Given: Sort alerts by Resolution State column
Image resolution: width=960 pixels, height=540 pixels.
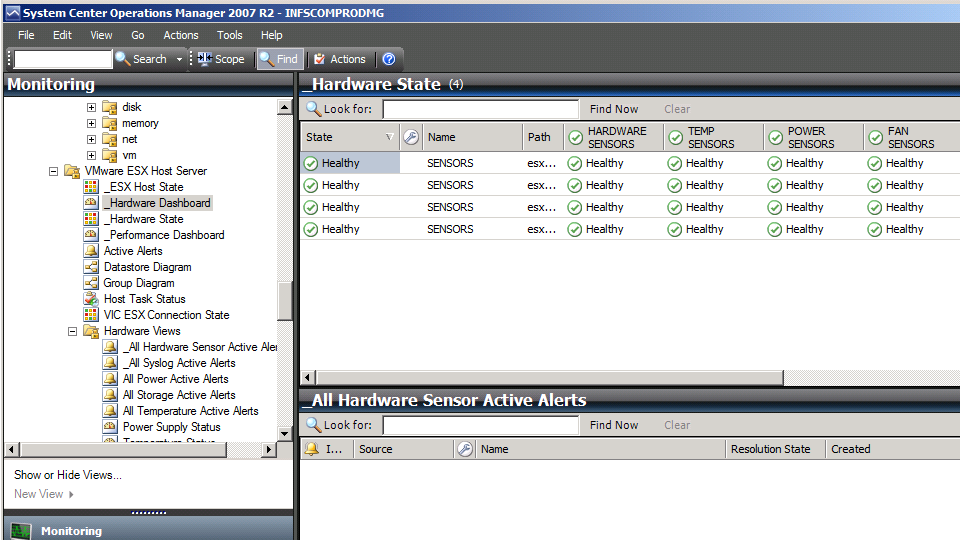Looking at the screenshot, I should (x=775, y=449).
